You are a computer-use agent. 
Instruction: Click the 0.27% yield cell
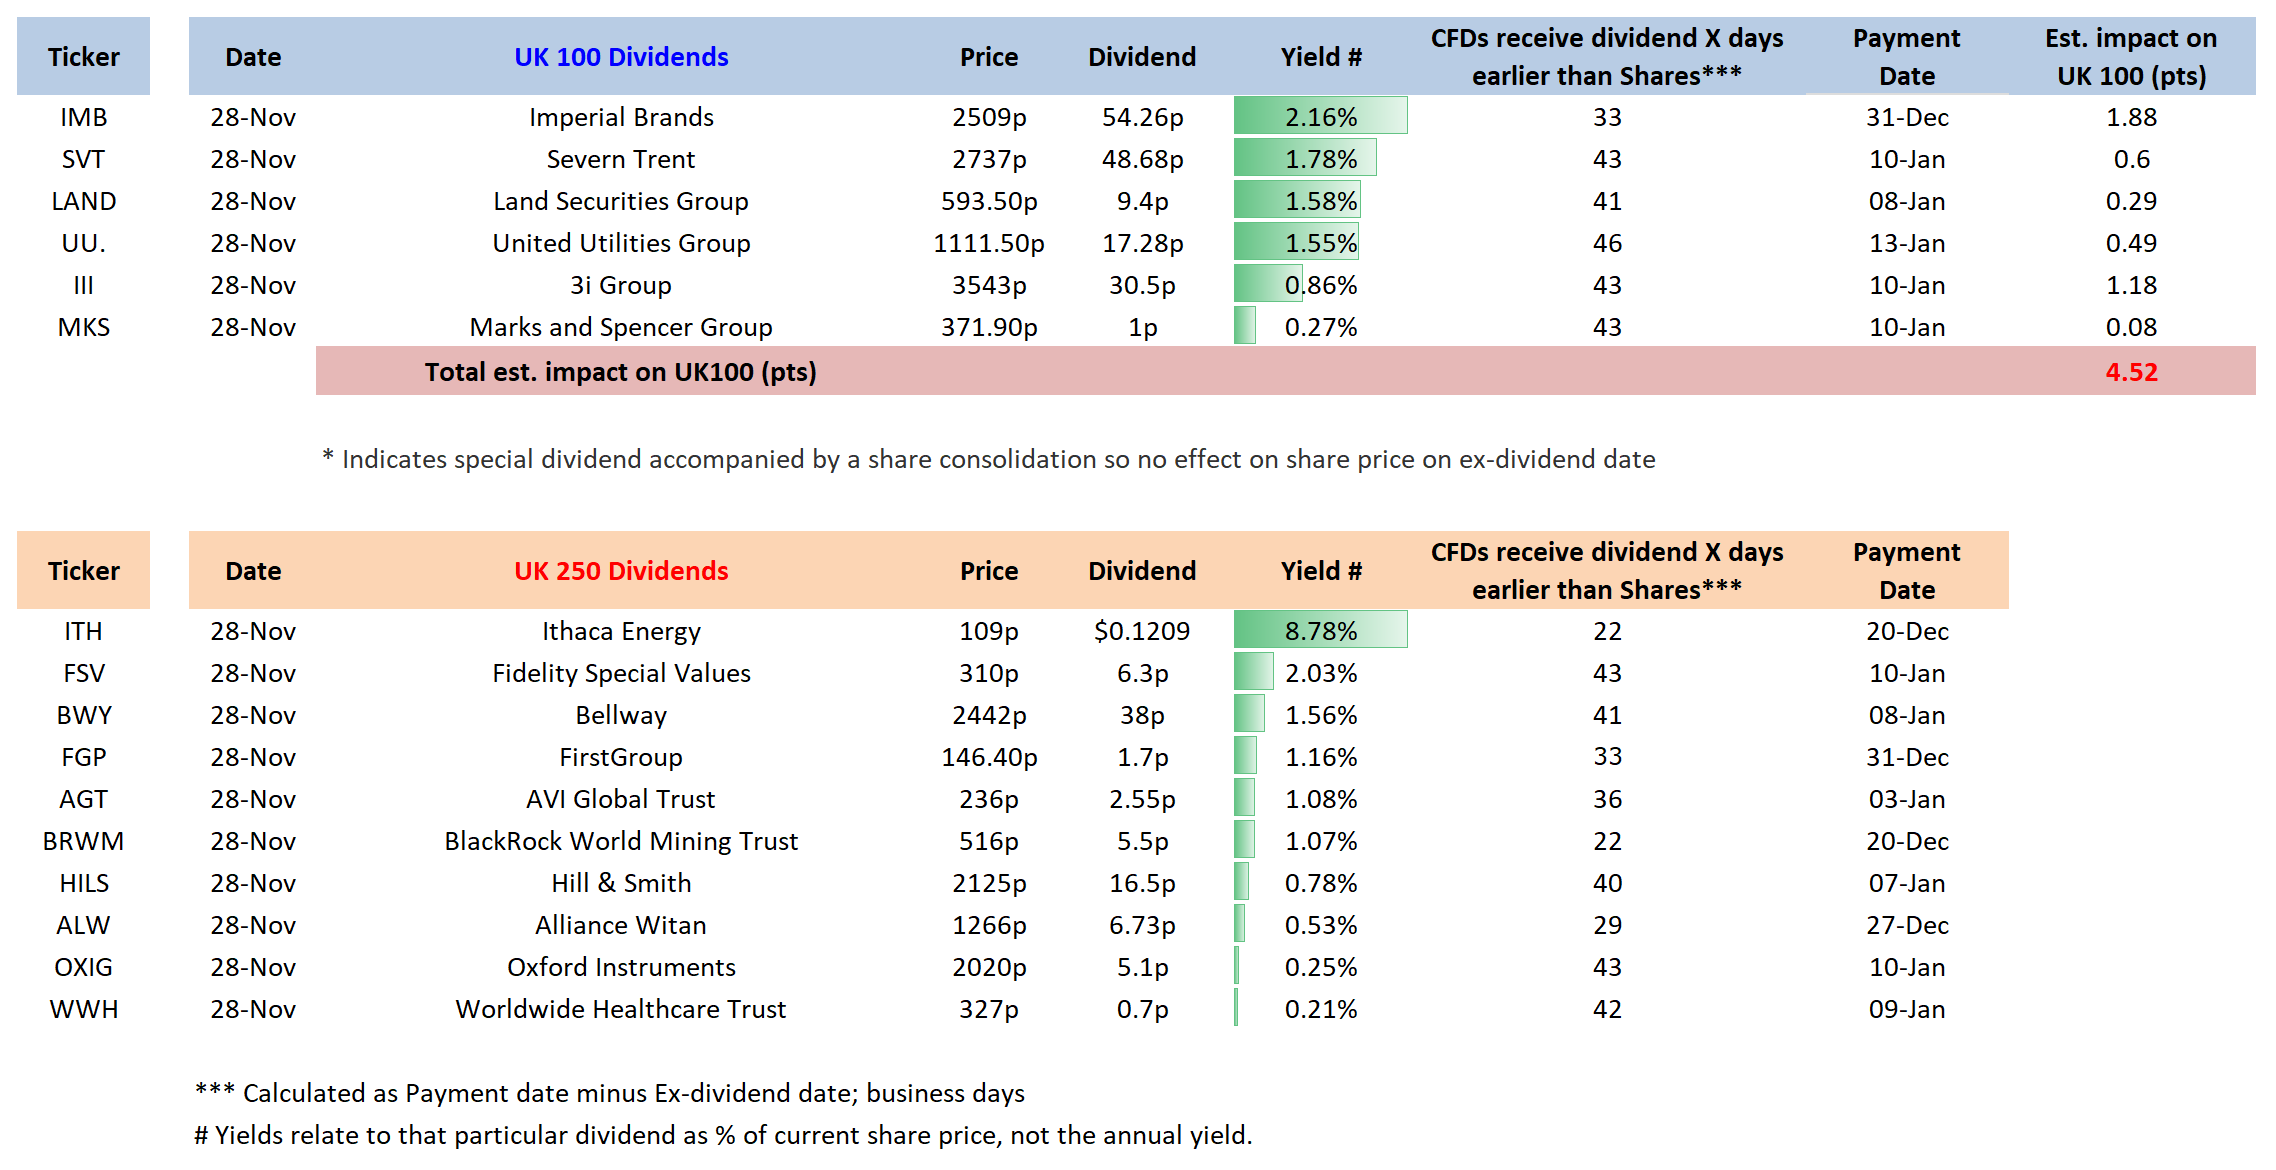(x=1320, y=327)
